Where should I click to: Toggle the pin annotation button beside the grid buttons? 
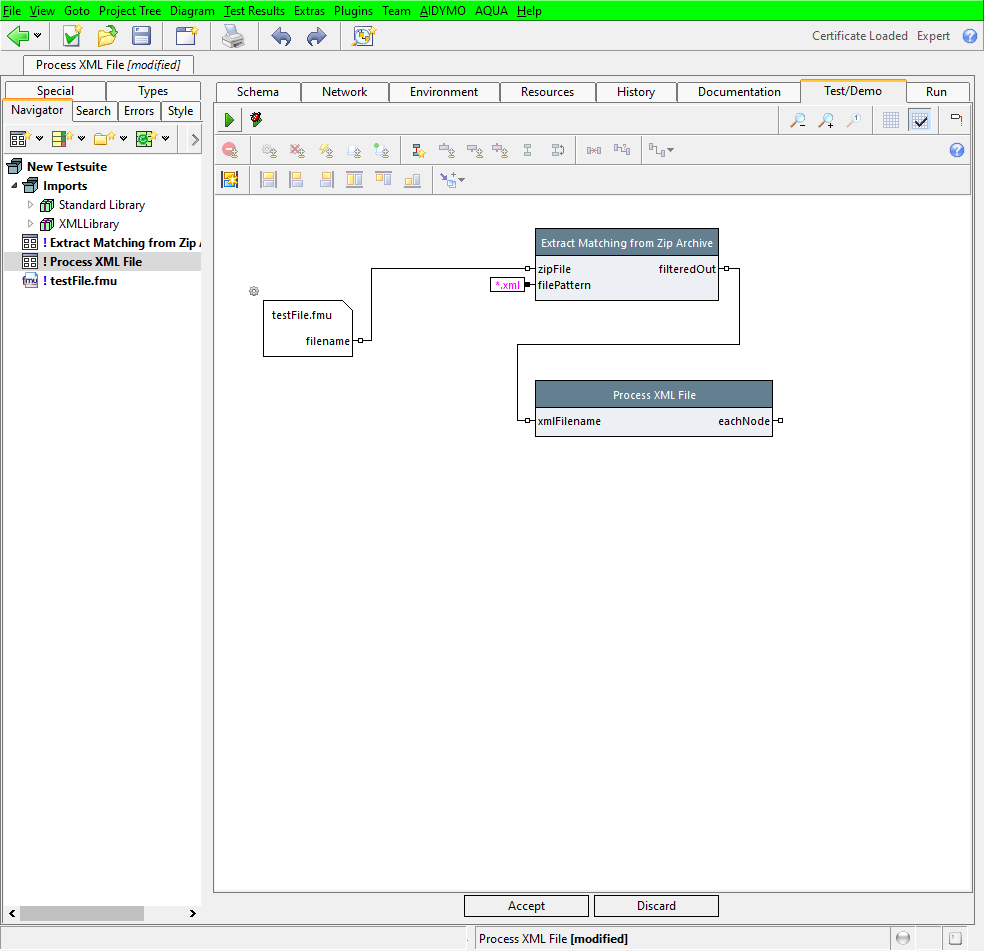click(x=956, y=120)
